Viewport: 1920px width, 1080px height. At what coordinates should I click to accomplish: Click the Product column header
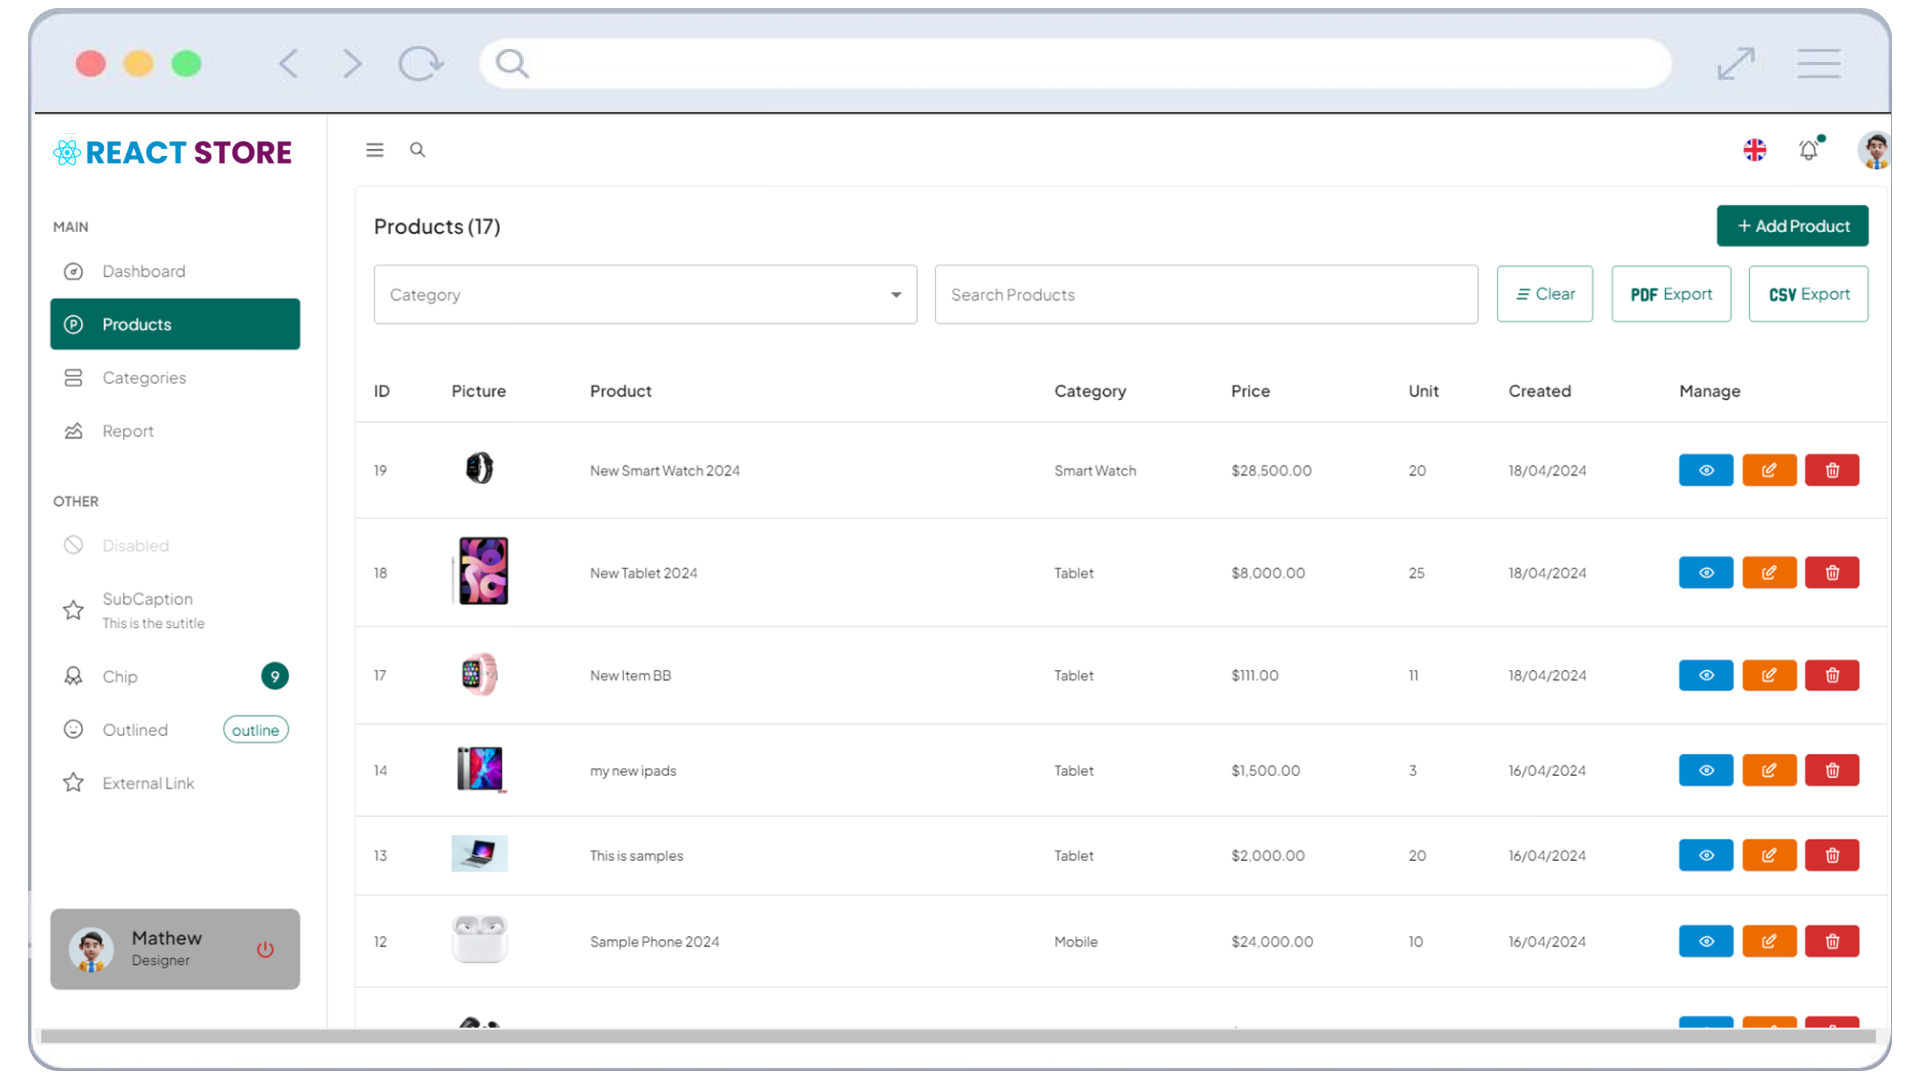pos(620,391)
